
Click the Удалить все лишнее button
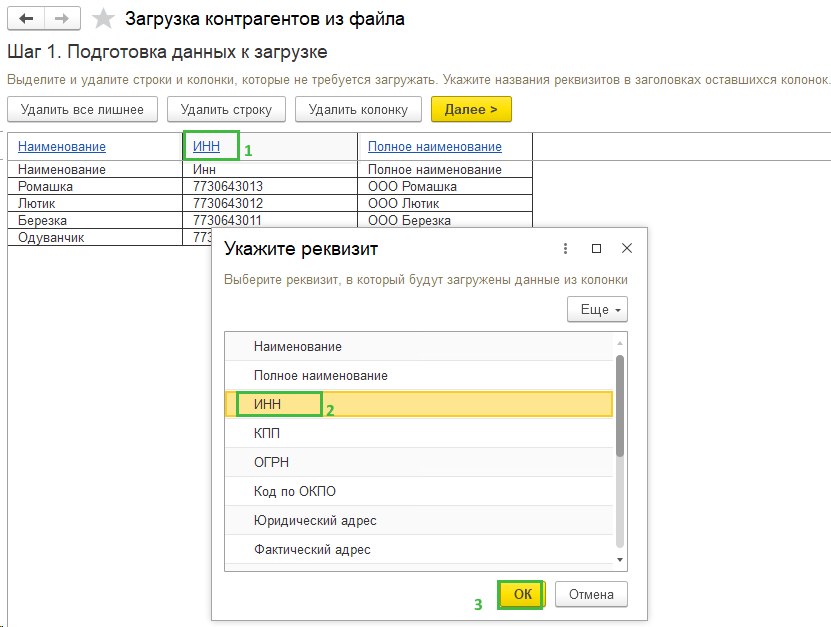82,109
